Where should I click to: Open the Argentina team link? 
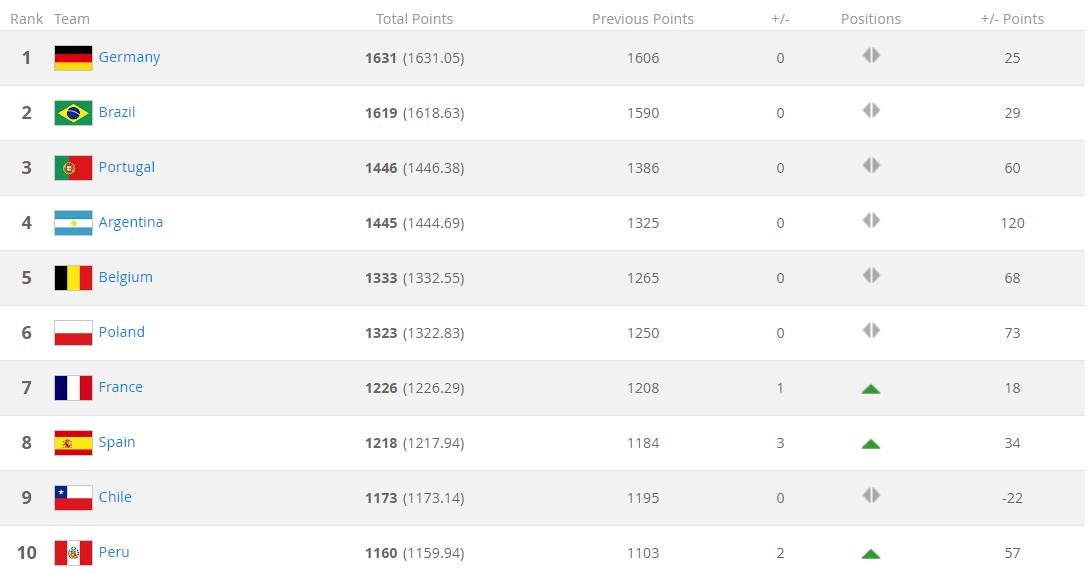[x=131, y=222]
